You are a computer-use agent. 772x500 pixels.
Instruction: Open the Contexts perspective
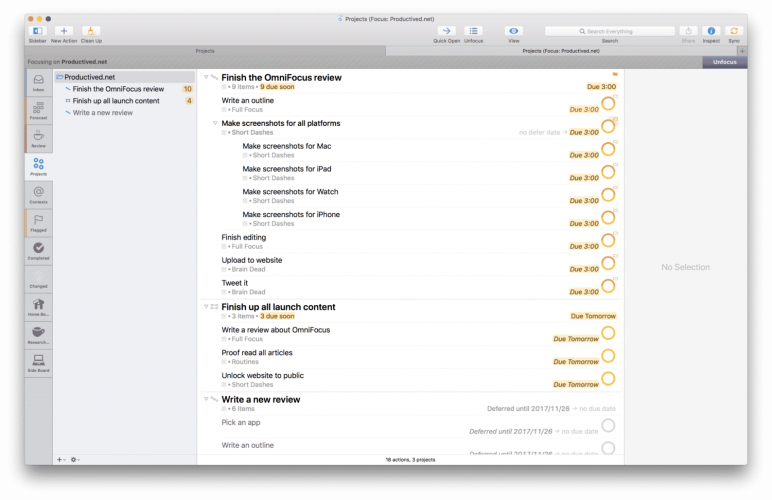point(38,195)
